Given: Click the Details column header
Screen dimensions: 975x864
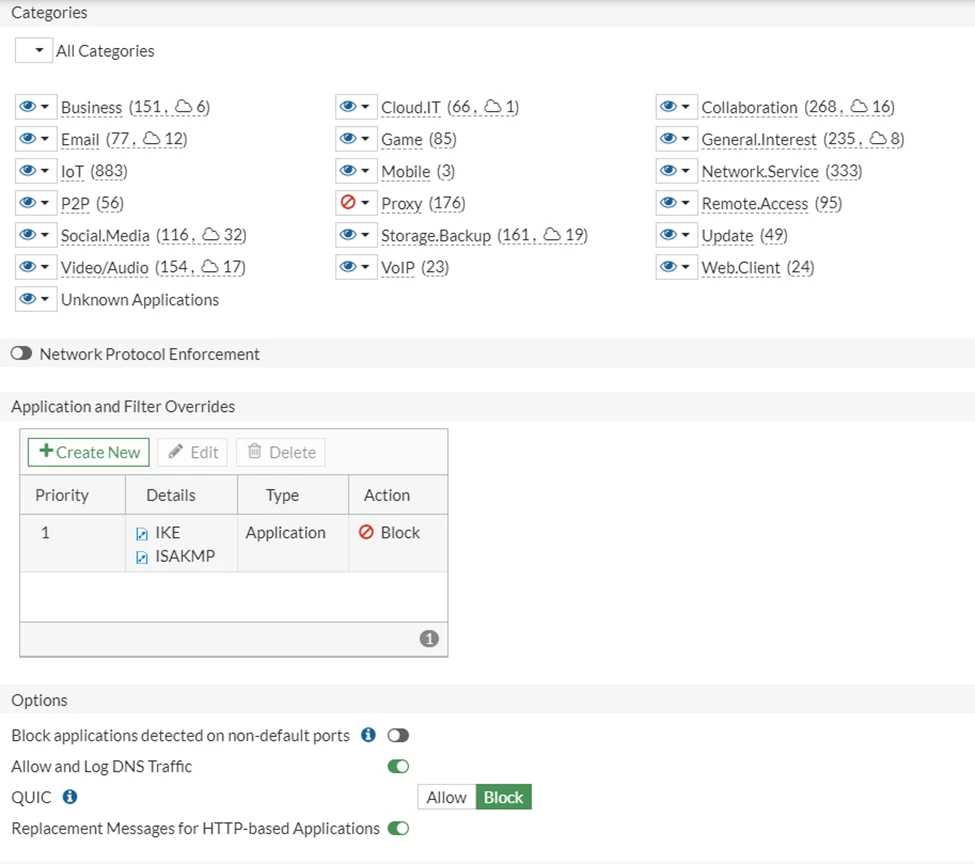Looking at the screenshot, I should [x=181, y=495].
